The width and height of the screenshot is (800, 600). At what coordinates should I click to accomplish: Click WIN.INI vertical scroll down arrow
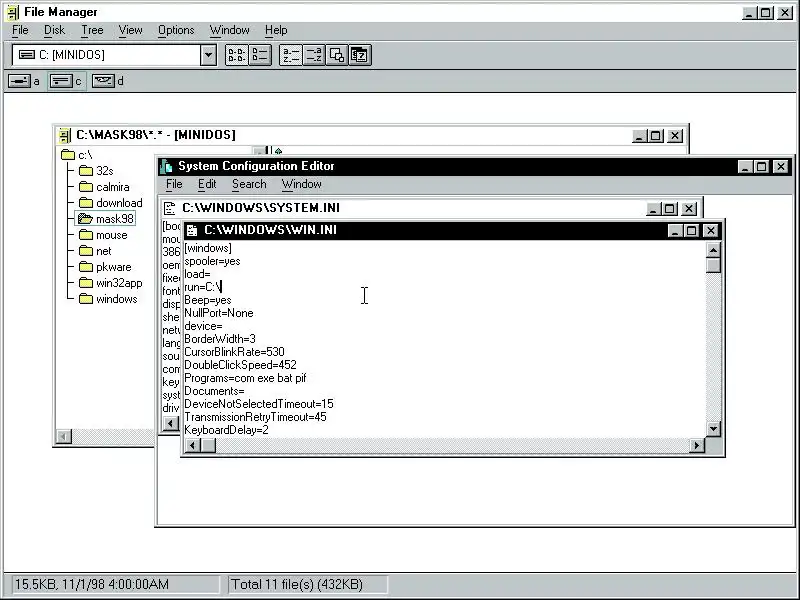pos(713,429)
